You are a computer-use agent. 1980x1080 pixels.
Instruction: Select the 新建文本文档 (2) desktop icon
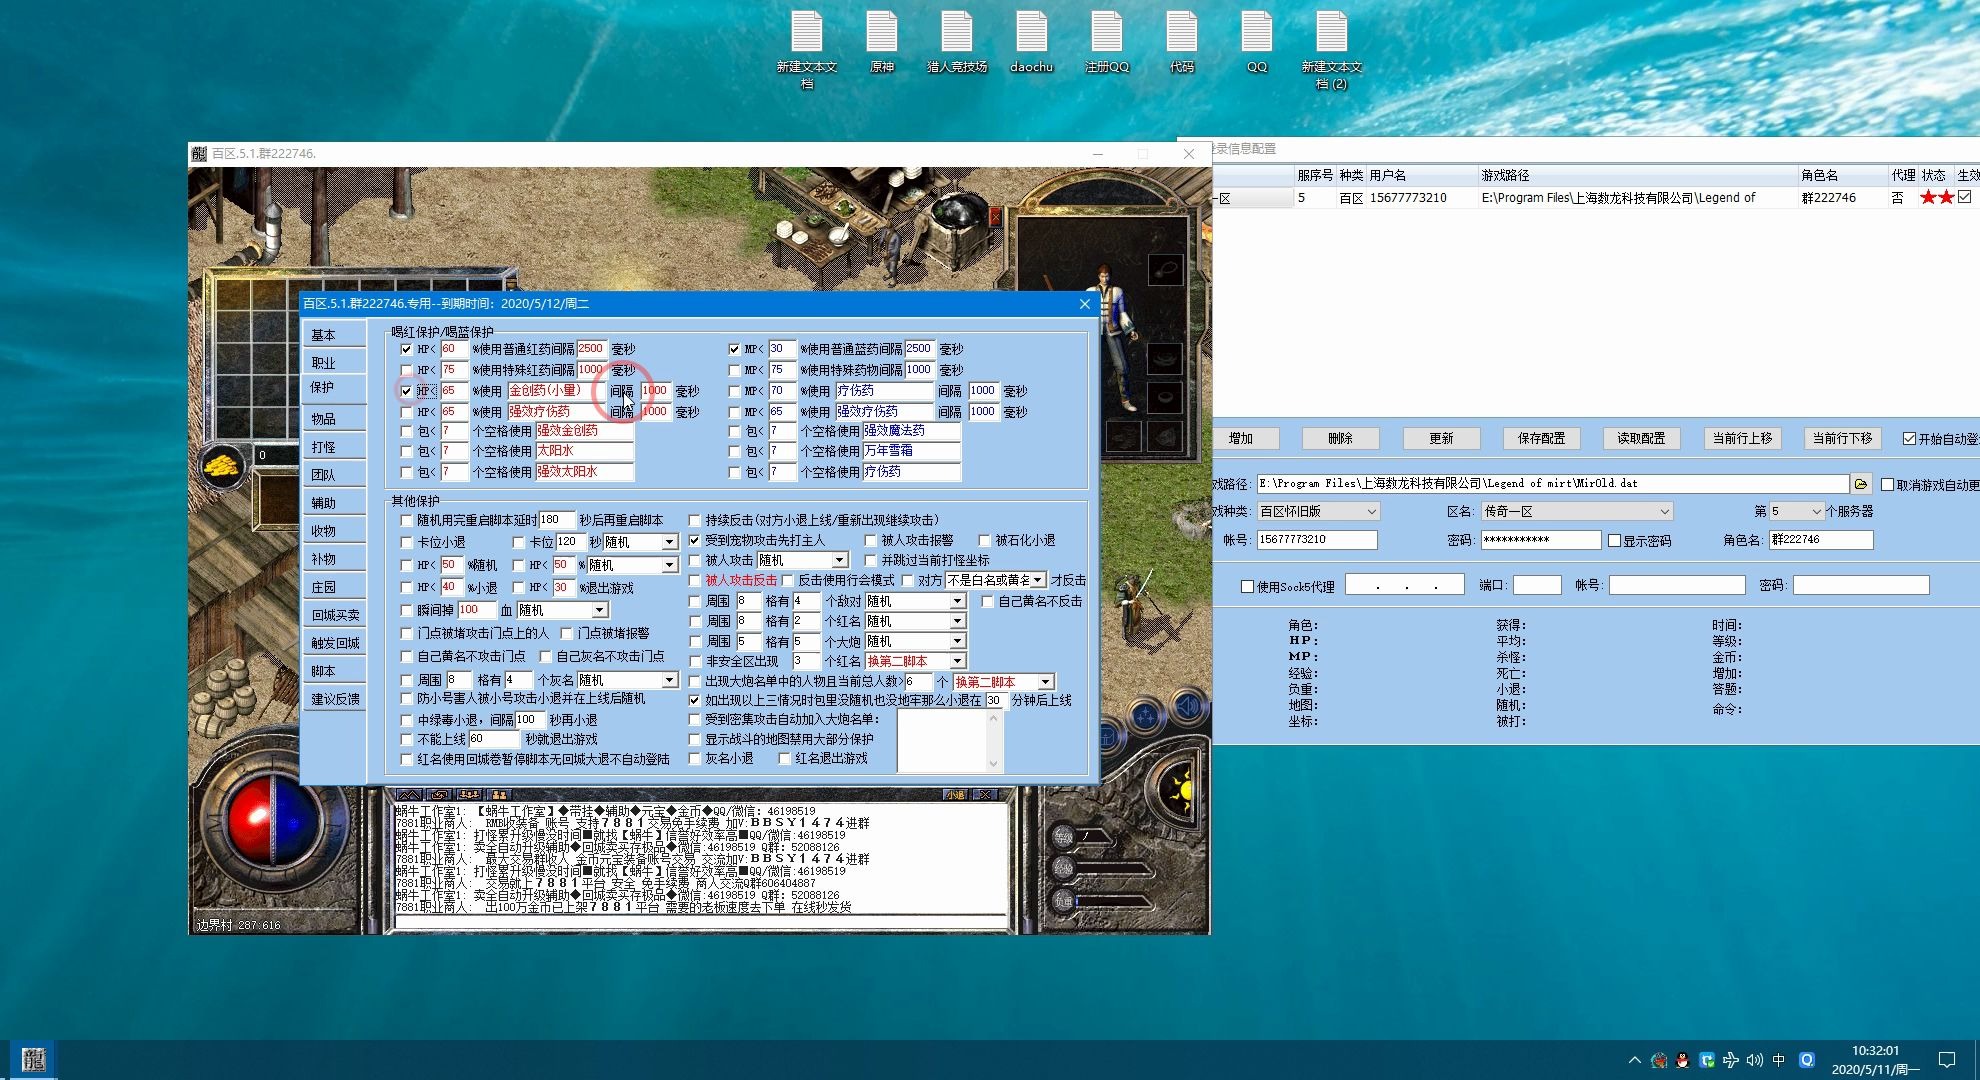pyautogui.click(x=1331, y=48)
